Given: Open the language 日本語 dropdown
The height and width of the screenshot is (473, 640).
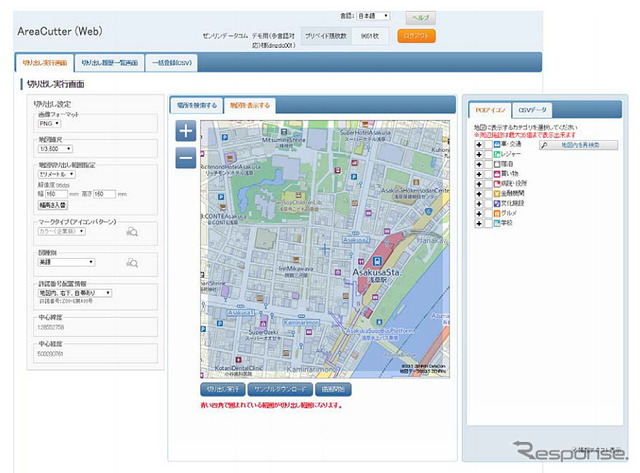Looking at the screenshot, I should coord(373,16).
